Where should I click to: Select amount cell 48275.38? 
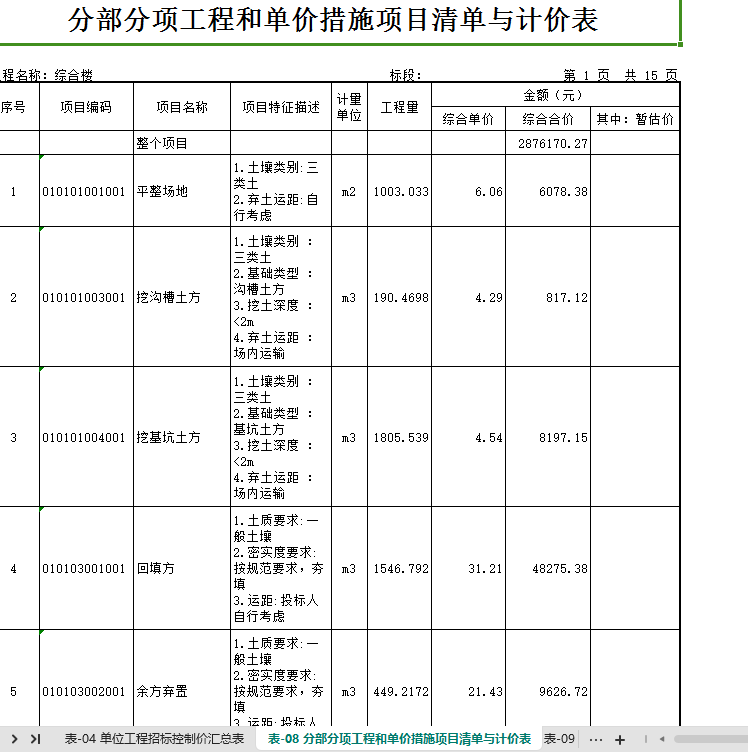(548, 568)
